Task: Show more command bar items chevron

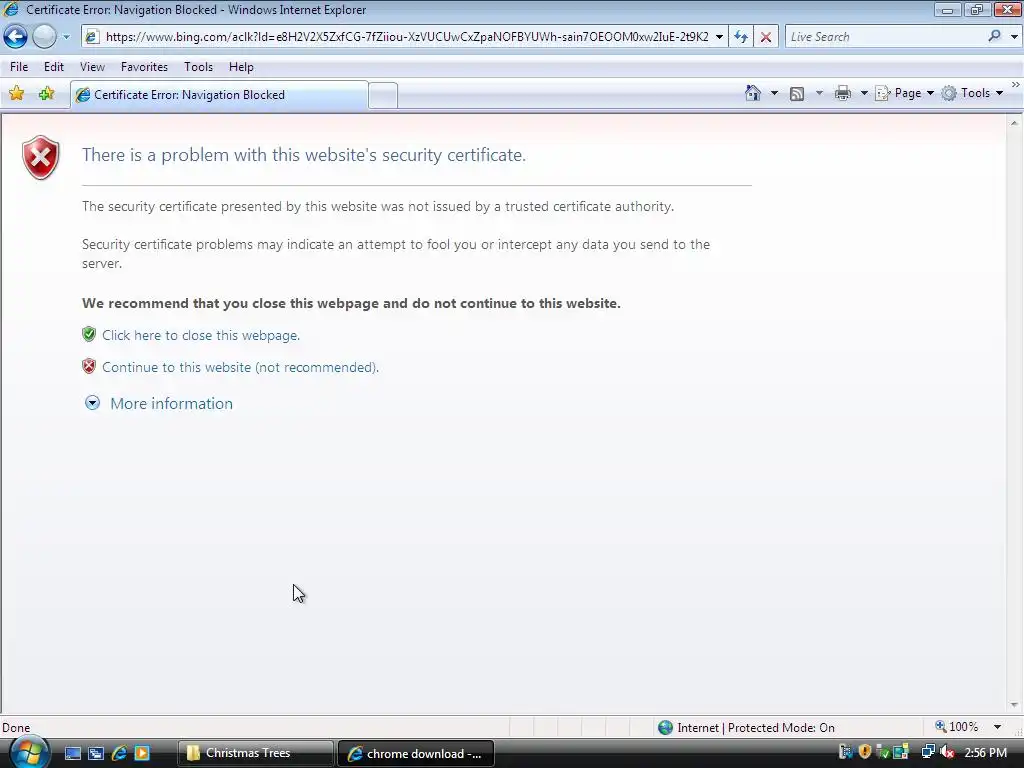Action: (x=1016, y=85)
